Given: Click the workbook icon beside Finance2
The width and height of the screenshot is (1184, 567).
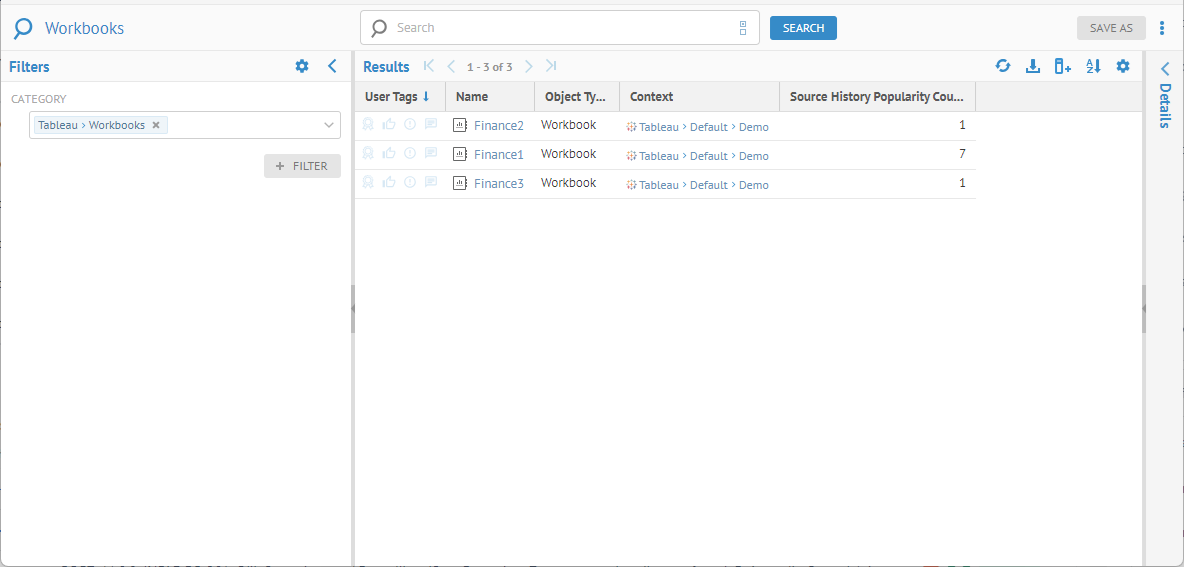Looking at the screenshot, I should pos(460,125).
